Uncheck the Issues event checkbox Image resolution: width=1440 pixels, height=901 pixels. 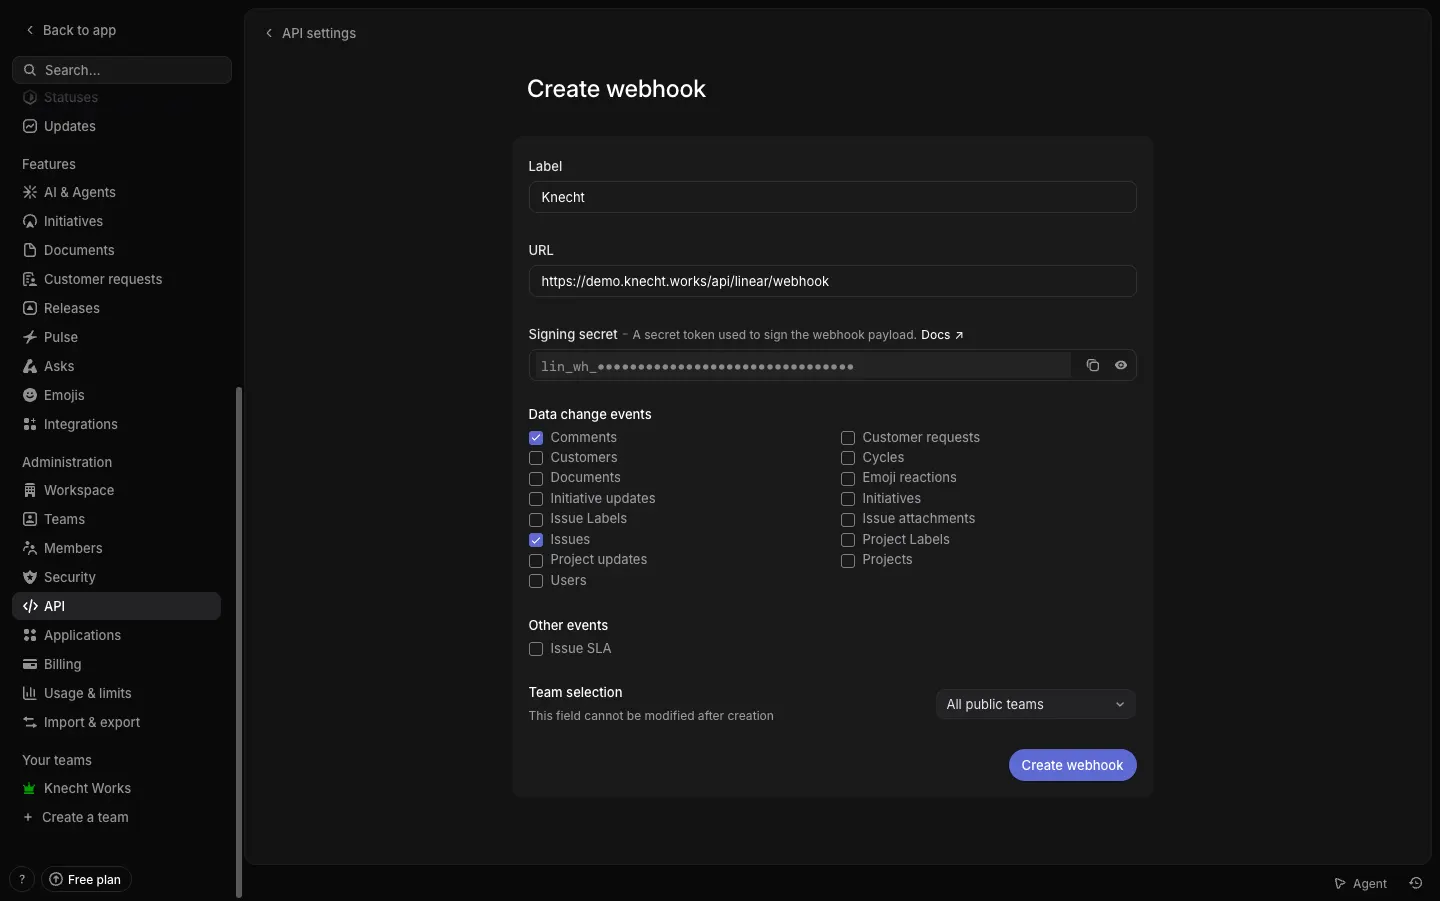(x=536, y=540)
